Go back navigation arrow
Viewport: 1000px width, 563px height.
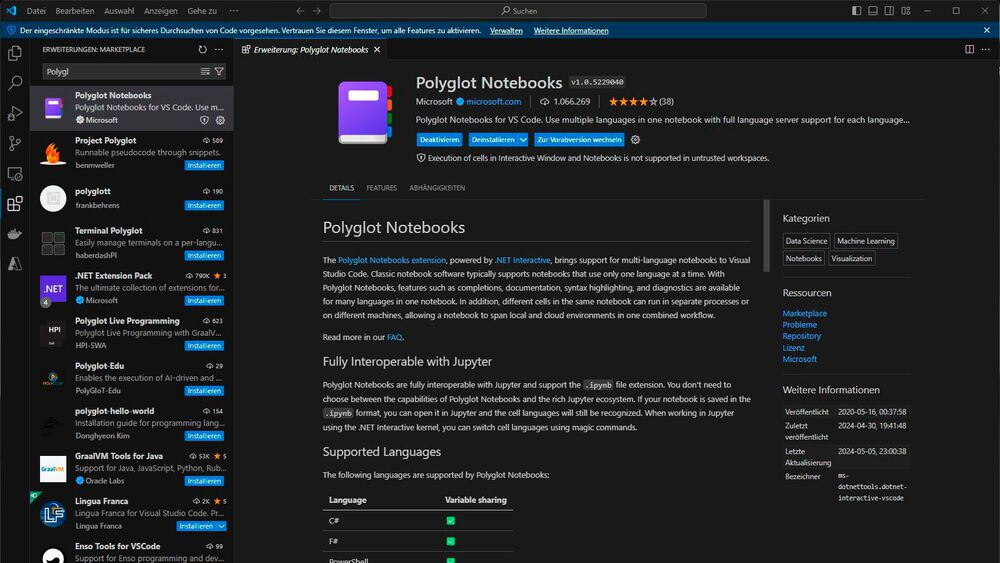point(300,11)
